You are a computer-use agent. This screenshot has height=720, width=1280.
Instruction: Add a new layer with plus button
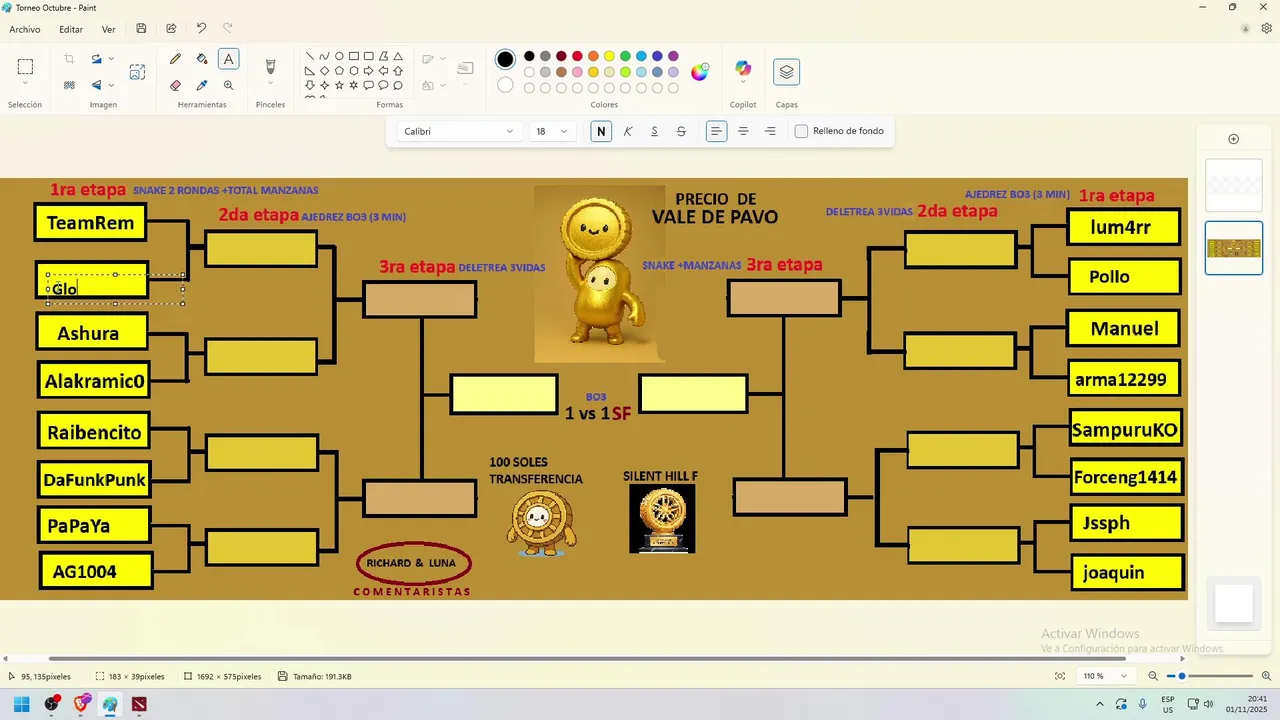(x=1233, y=139)
